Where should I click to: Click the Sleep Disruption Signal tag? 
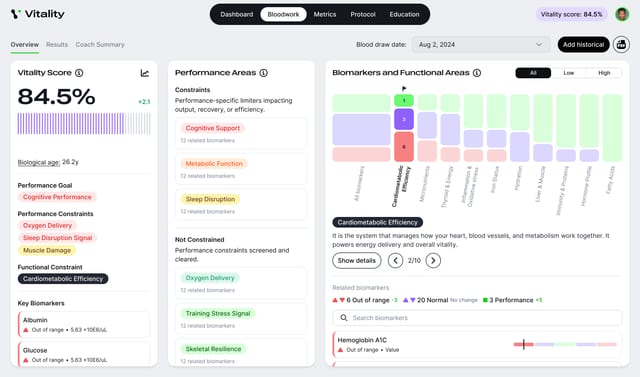tap(58, 238)
